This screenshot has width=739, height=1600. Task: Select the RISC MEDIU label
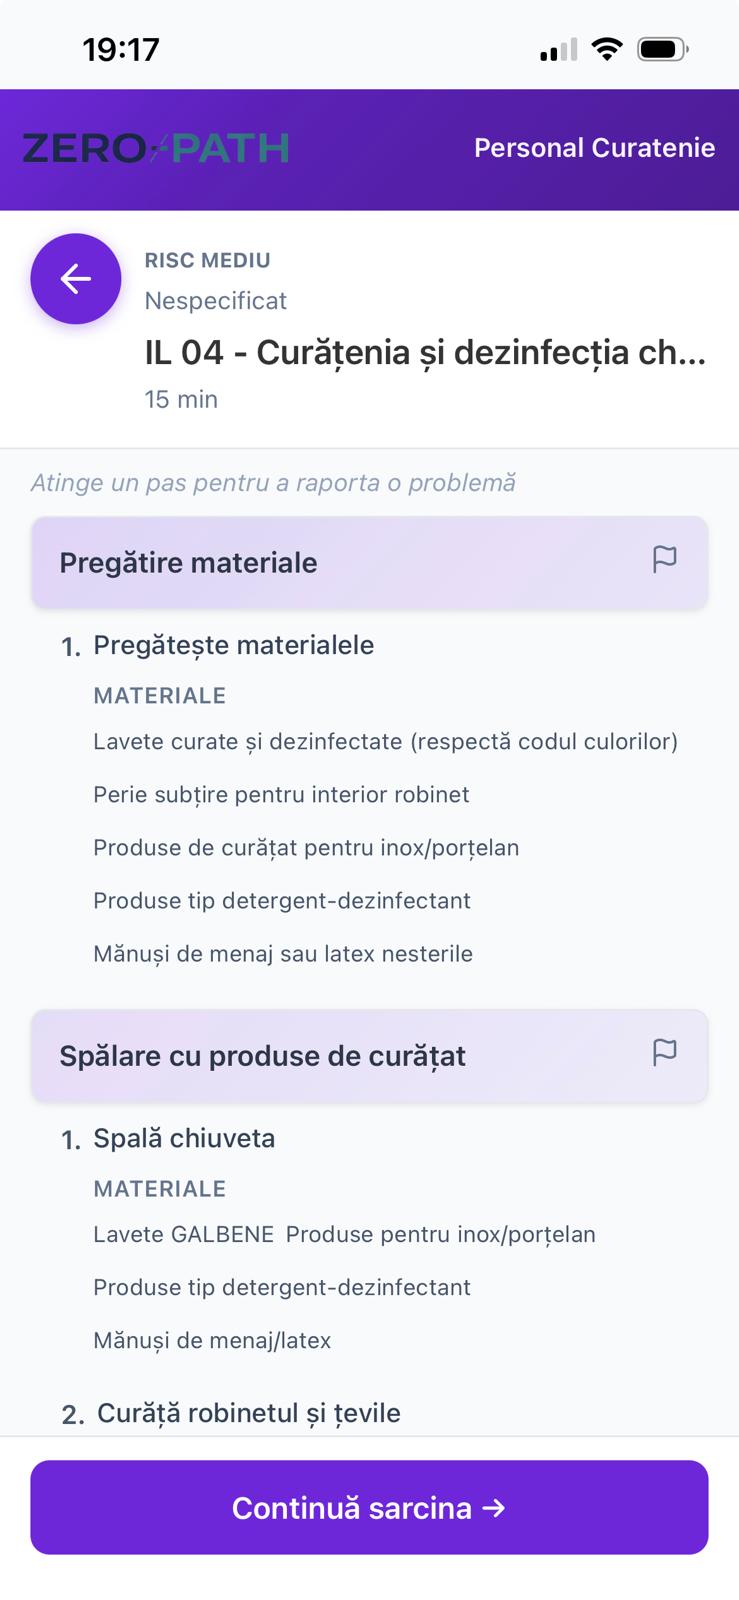click(207, 260)
